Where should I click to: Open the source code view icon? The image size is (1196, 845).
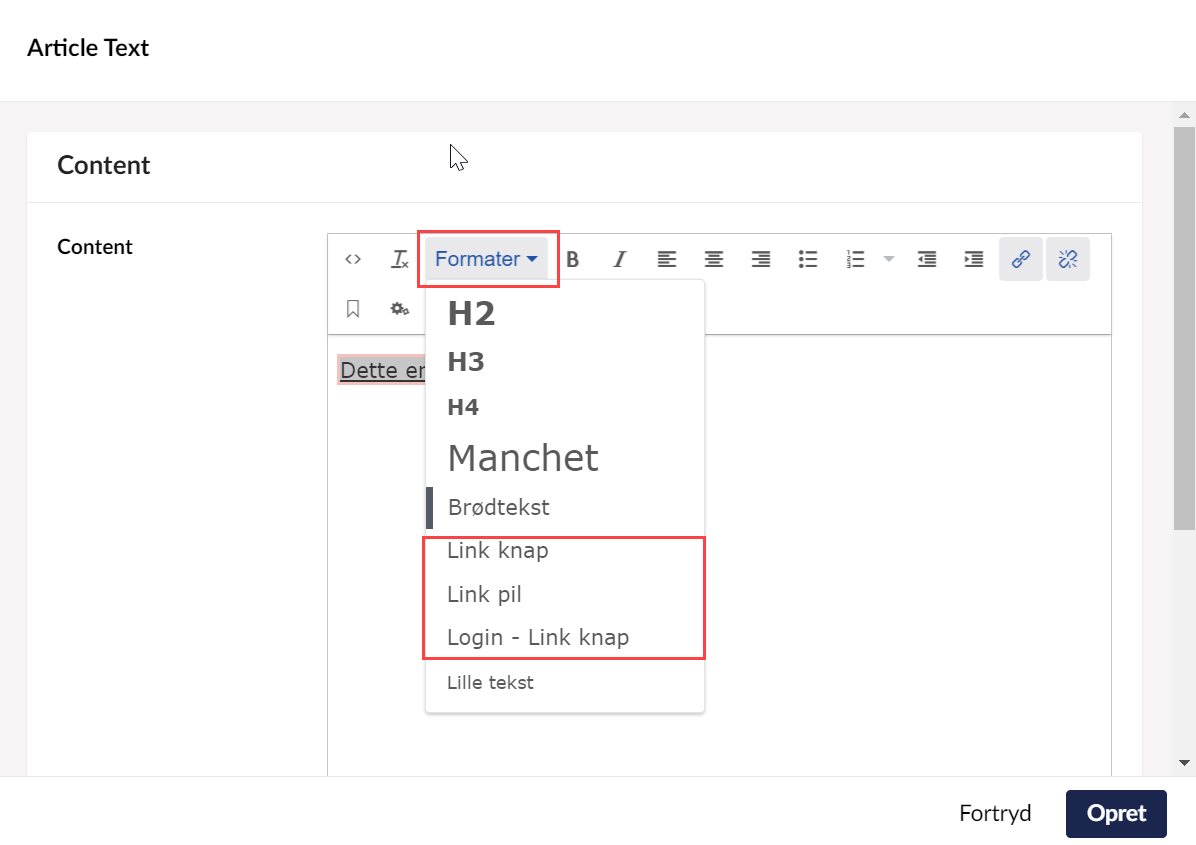353,259
